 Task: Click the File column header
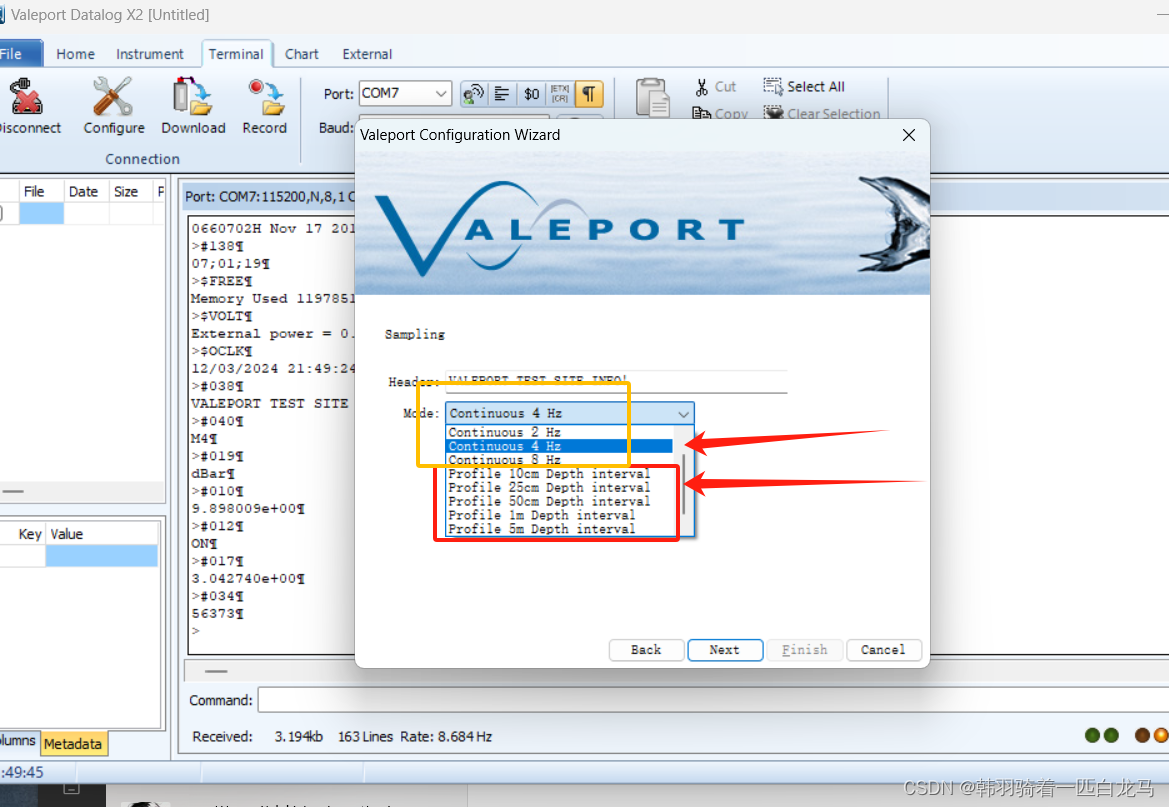pos(41,192)
